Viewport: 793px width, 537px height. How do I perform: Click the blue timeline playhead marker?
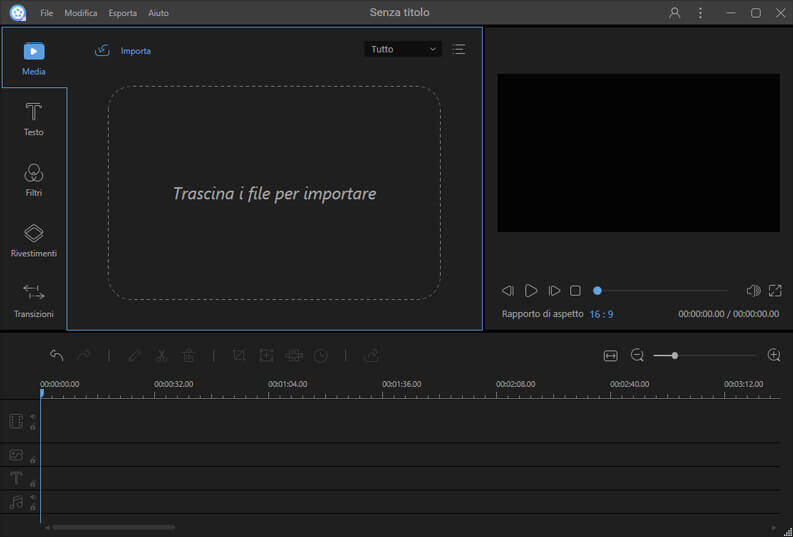pyautogui.click(x=42, y=393)
